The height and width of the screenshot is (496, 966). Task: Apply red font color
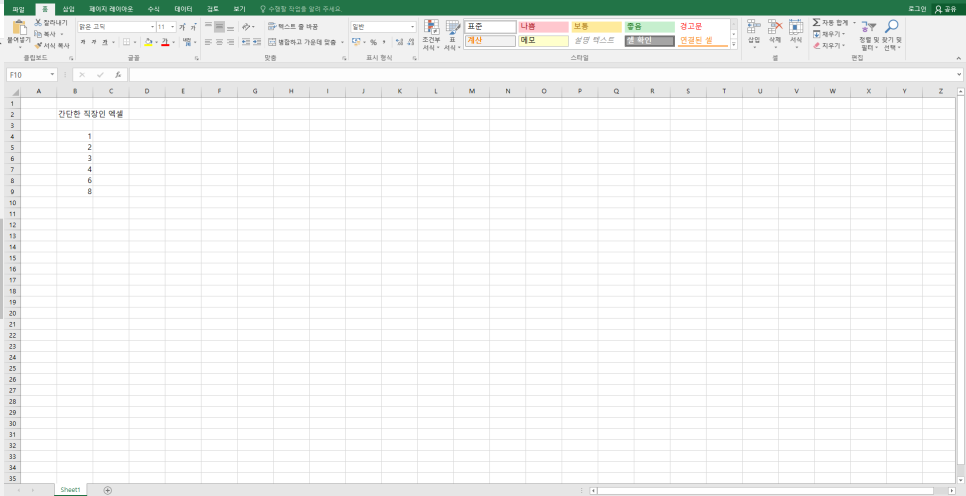click(165, 42)
